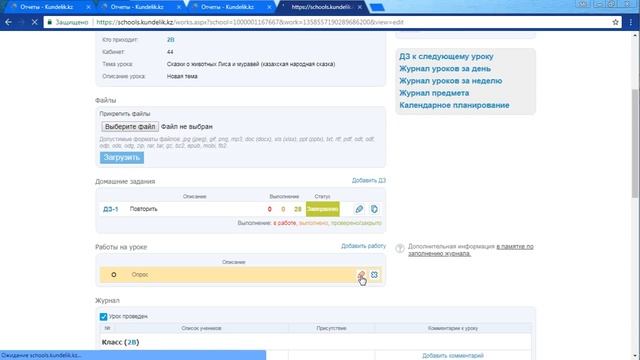Click the Добавить комментарий link

[453, 356]
